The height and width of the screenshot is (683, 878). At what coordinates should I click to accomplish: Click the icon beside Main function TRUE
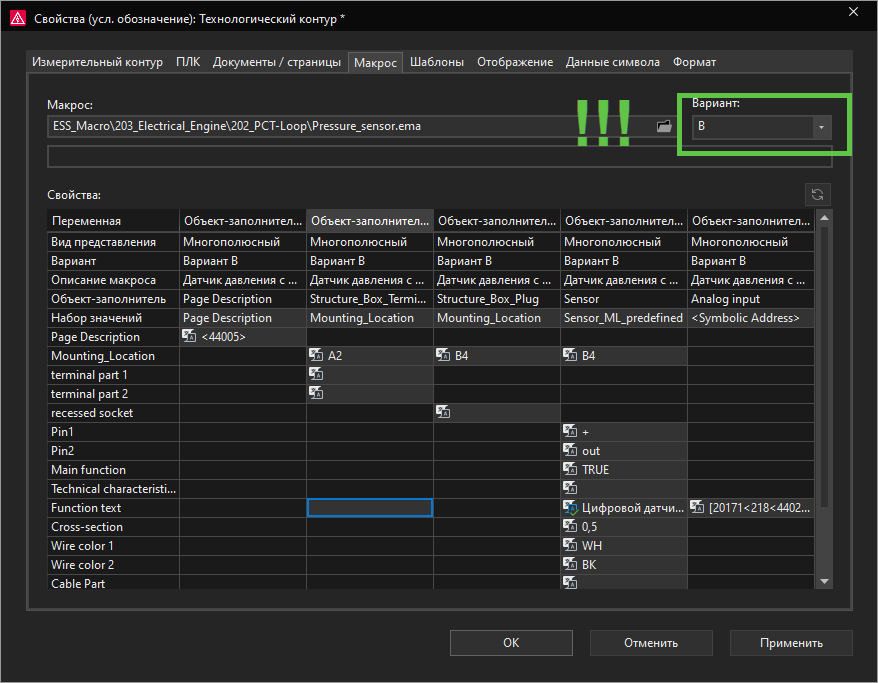pyautogui.click(x=570, y=470)
